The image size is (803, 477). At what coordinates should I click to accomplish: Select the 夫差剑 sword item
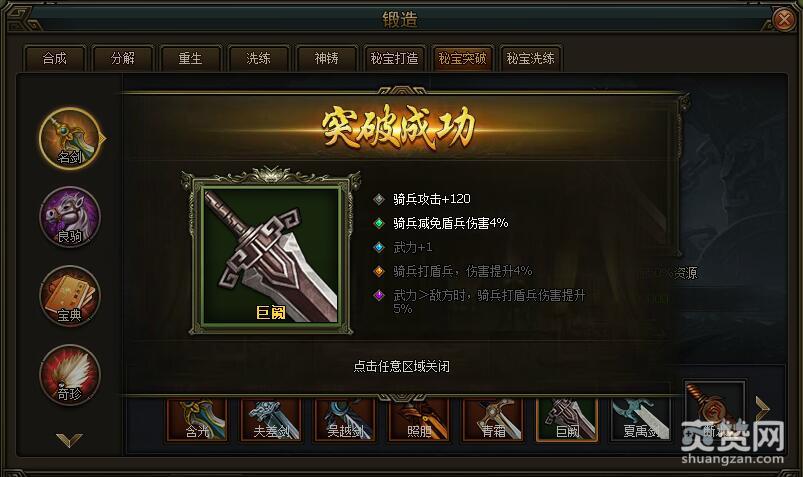pos(271,420)
